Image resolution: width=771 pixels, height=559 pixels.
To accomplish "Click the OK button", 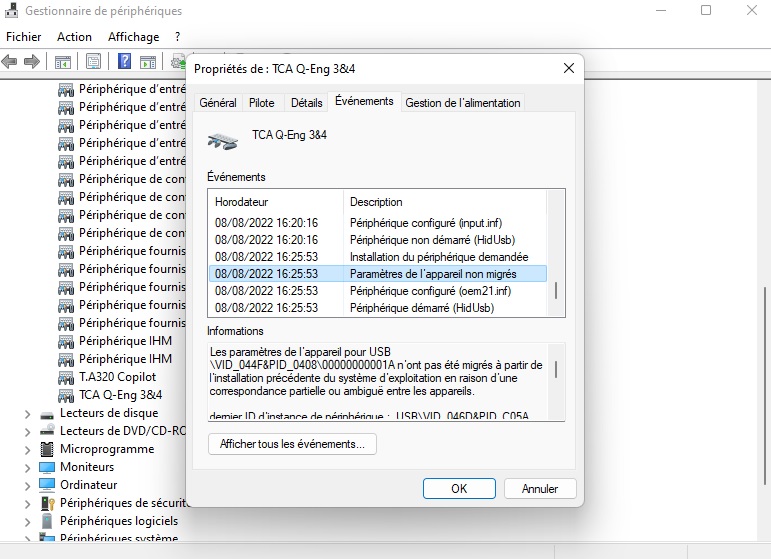I will 459,489.
